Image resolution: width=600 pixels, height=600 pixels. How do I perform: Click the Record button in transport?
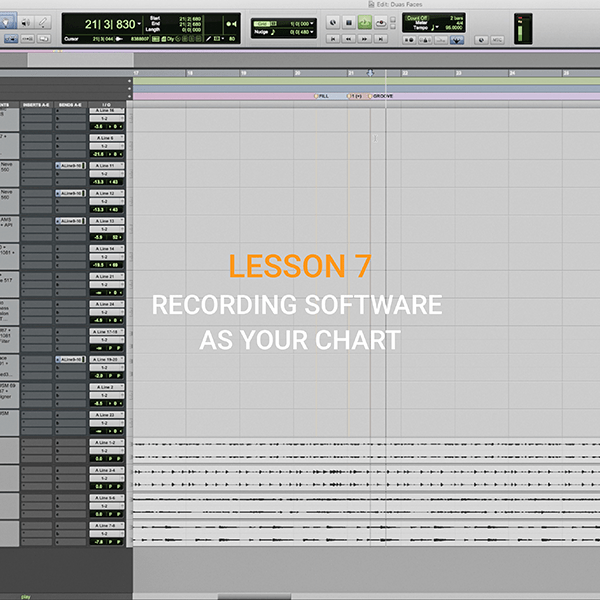coord(381,23)
